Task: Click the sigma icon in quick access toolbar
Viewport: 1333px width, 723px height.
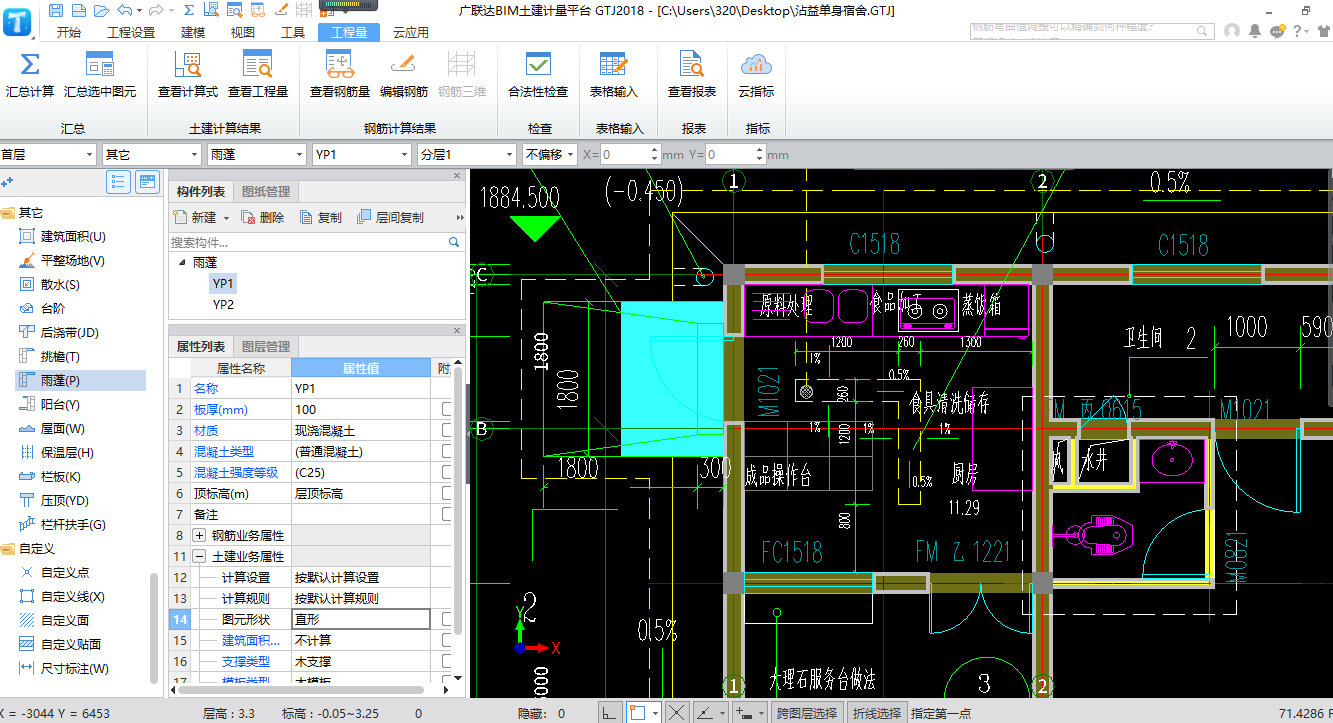Action: [x=190, y=10]
